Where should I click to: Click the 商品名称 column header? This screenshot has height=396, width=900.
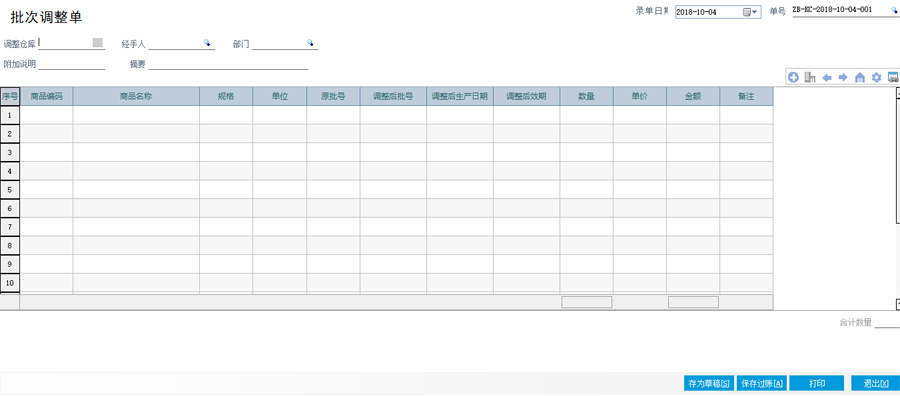136,96
